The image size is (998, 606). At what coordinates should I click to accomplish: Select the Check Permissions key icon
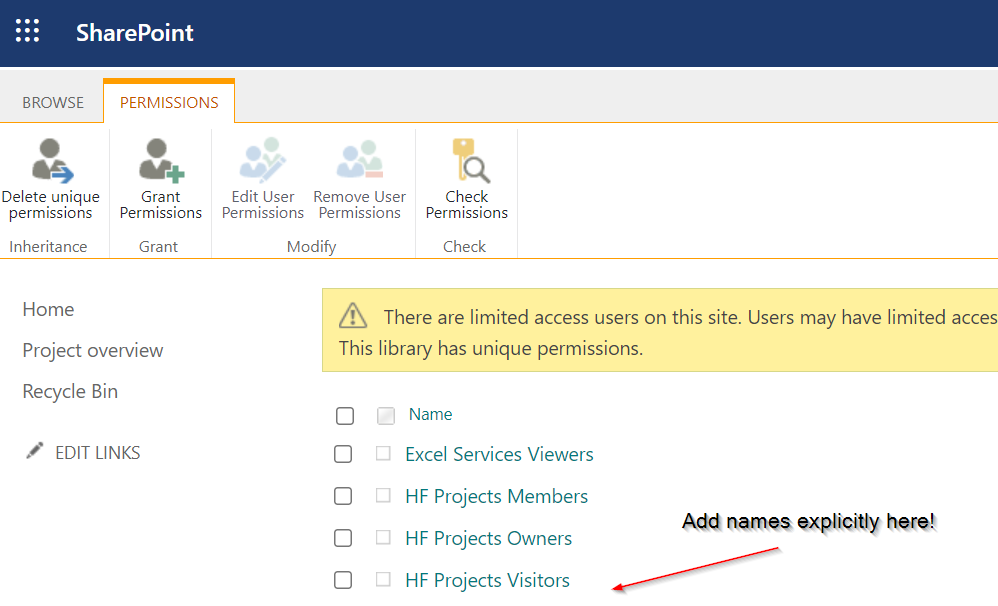point(466,160)
